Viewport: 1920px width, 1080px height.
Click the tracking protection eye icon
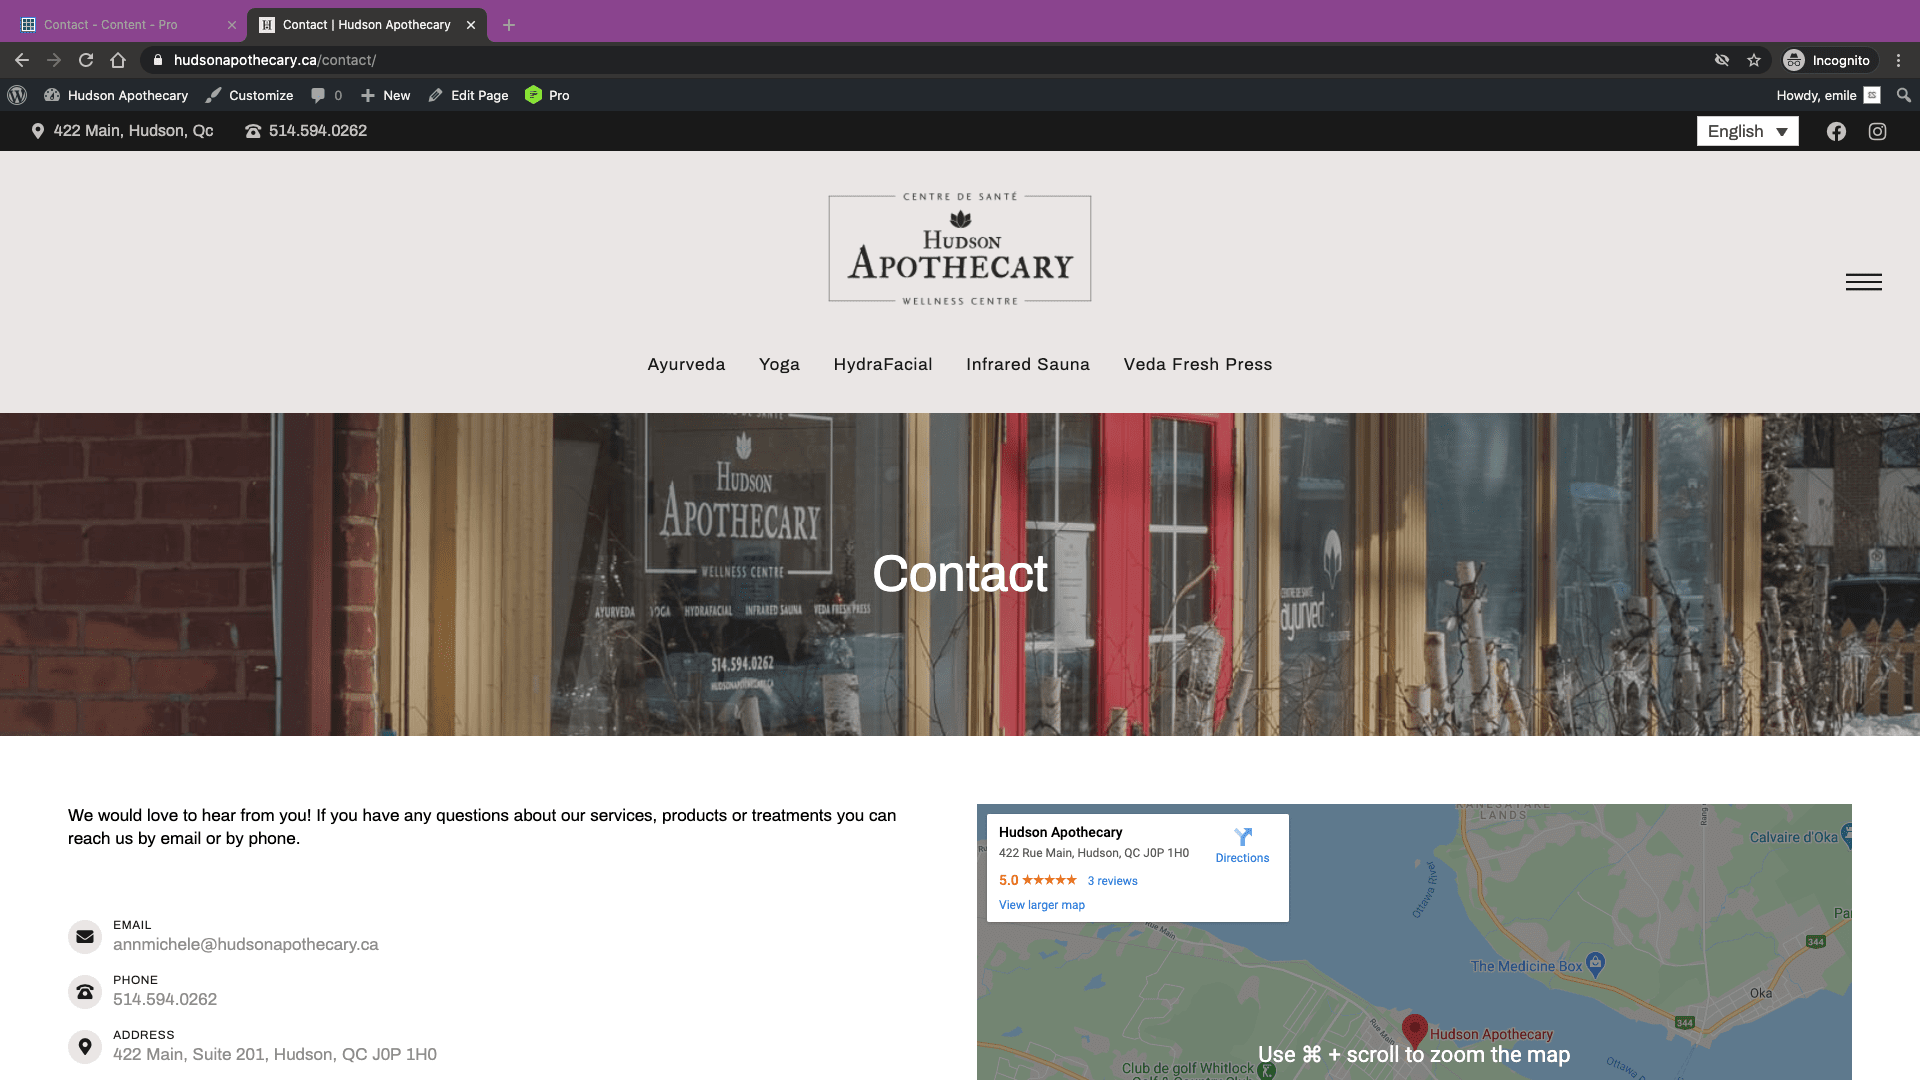pyautogui.click(x=1722, y=60)
